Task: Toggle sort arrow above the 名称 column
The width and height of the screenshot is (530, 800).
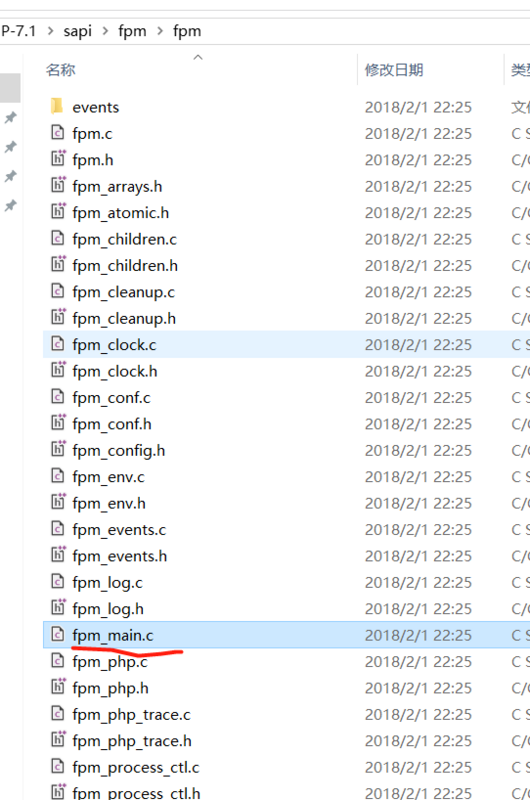Action: click(198, 57)
